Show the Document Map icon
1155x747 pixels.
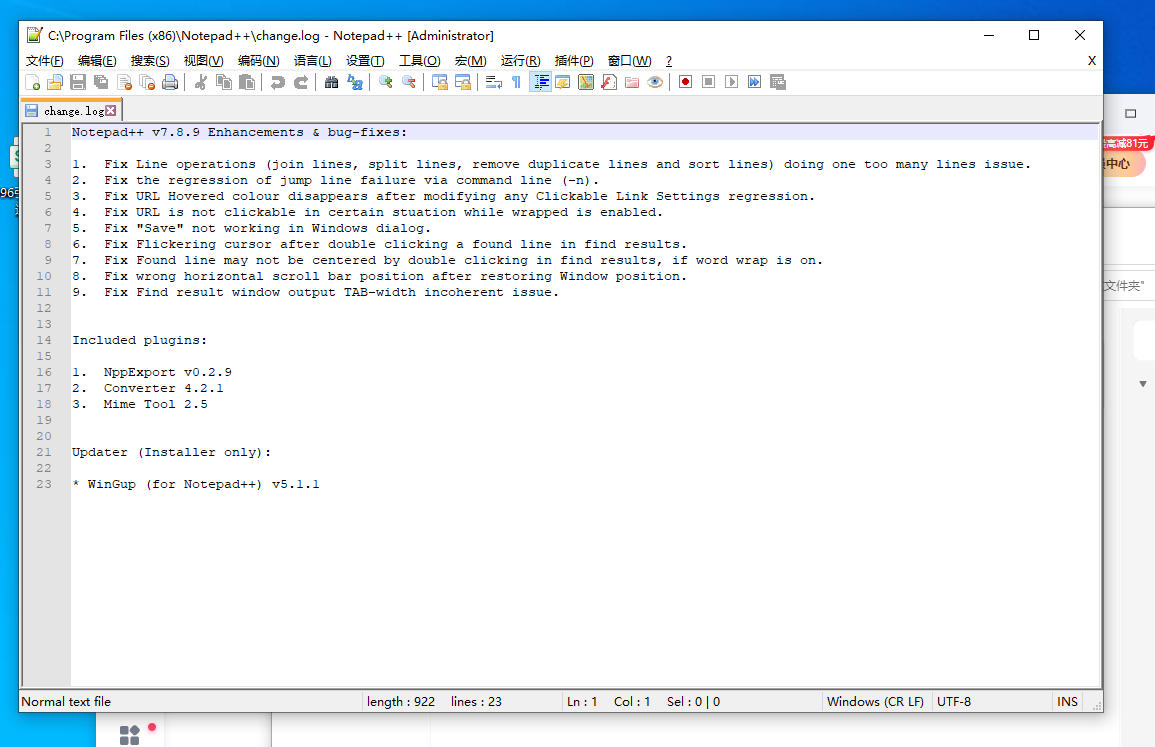point(586,82)
